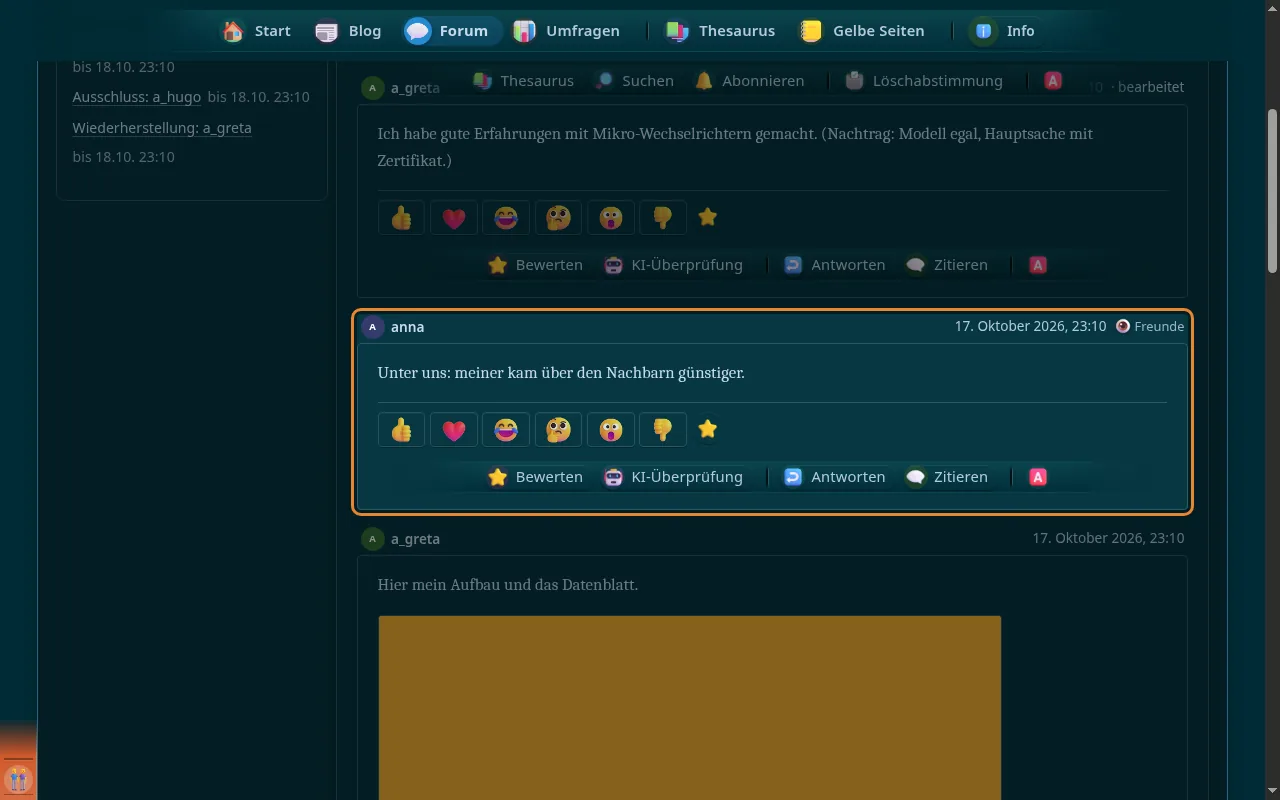React thumbs up on Mikro-Wechselrichter post
Viewport: 1280px width, 800px height.
coord(401,217)
